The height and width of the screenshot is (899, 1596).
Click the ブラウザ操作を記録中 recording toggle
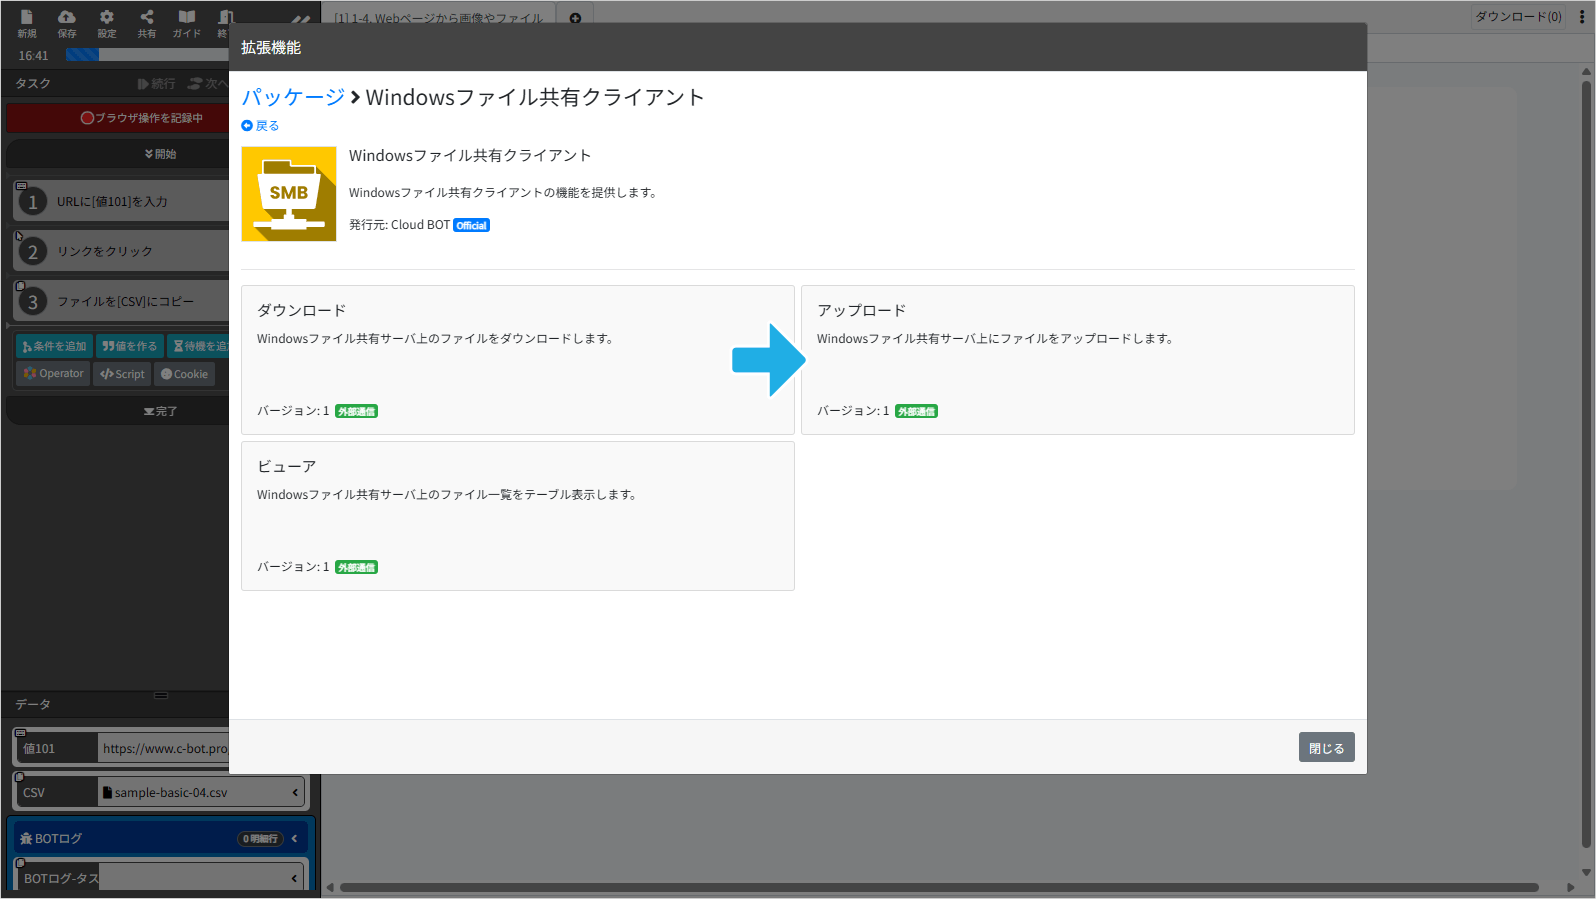pos(118,118)
